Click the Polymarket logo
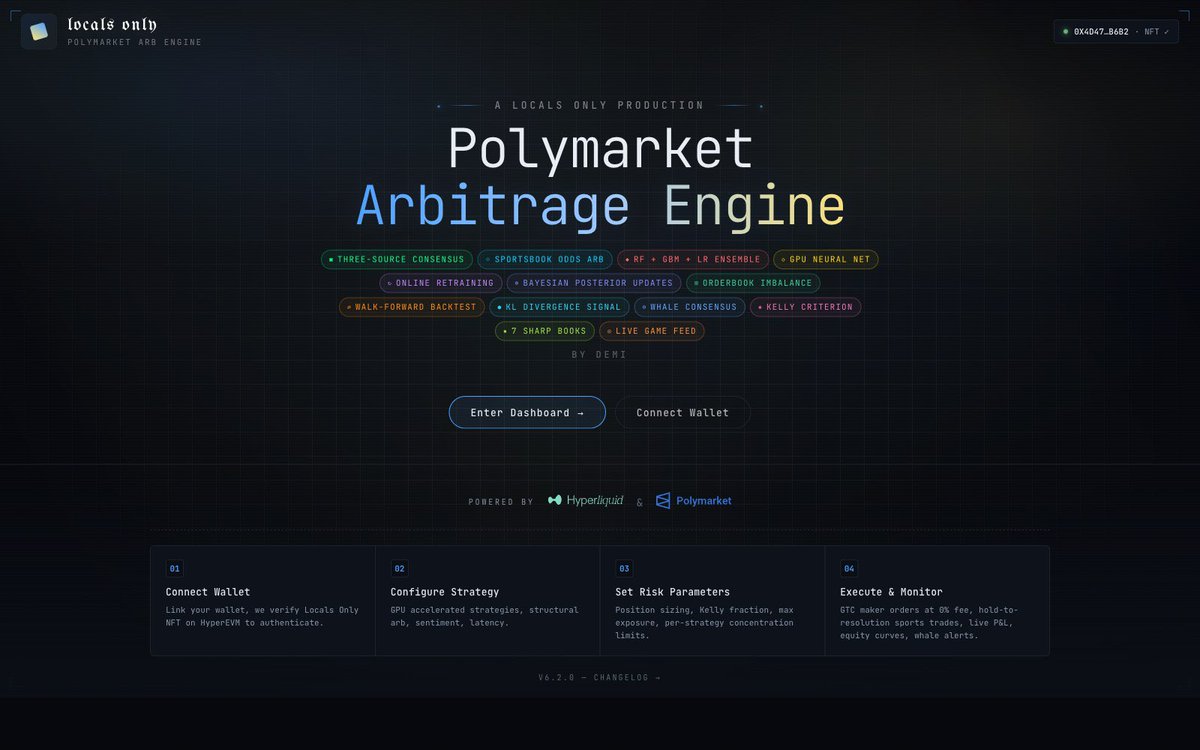This screenshot has width=1200, height=750. pyautogui.click(x=693, y=501)
